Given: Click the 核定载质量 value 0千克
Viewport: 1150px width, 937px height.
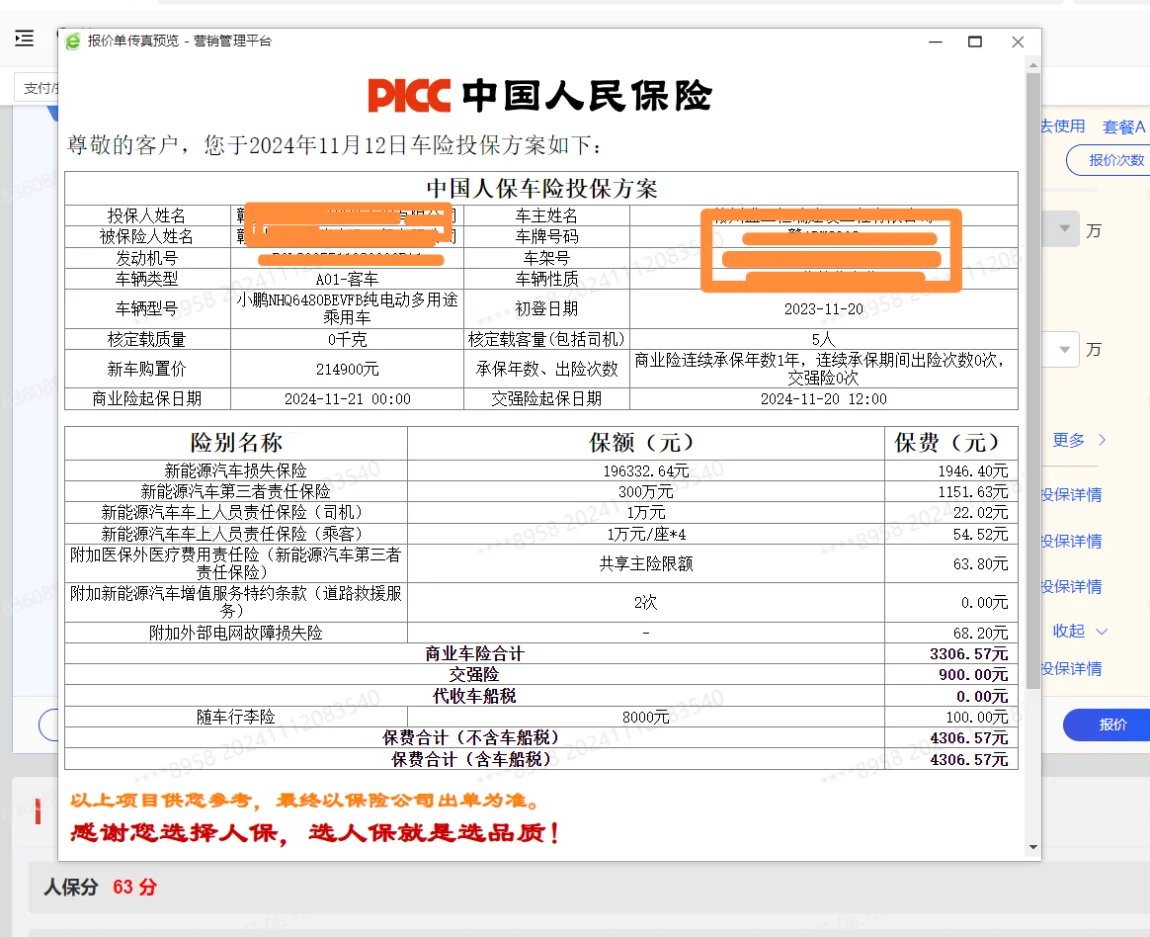Looking at the screenshot, I should tap(347, 339).
